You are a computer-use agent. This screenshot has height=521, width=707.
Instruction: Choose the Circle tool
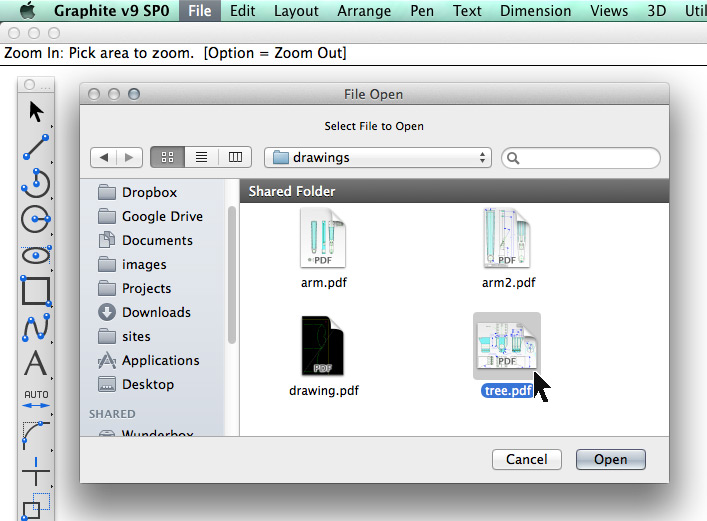[36, 218]
